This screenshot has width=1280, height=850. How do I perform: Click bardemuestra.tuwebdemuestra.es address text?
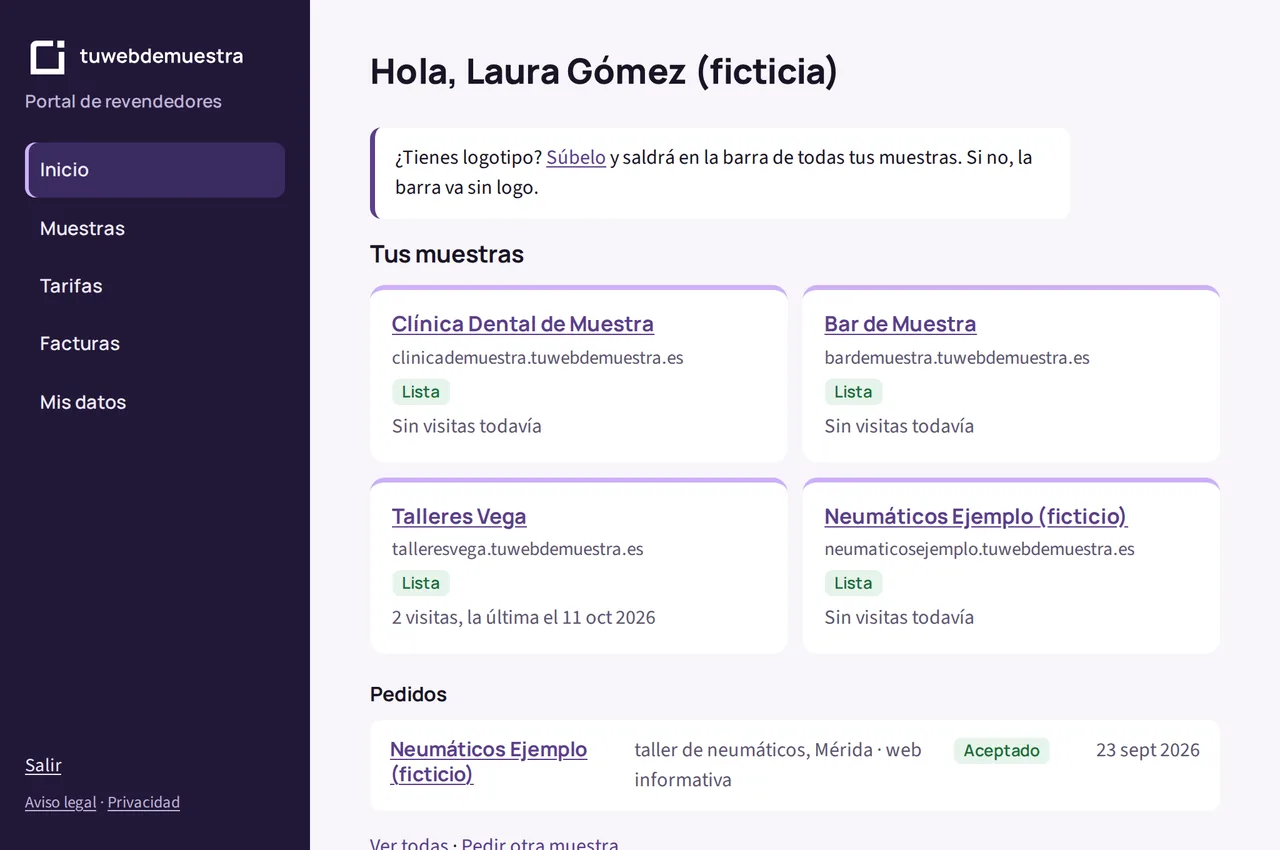pyautogui.click(x=957, y=357)
